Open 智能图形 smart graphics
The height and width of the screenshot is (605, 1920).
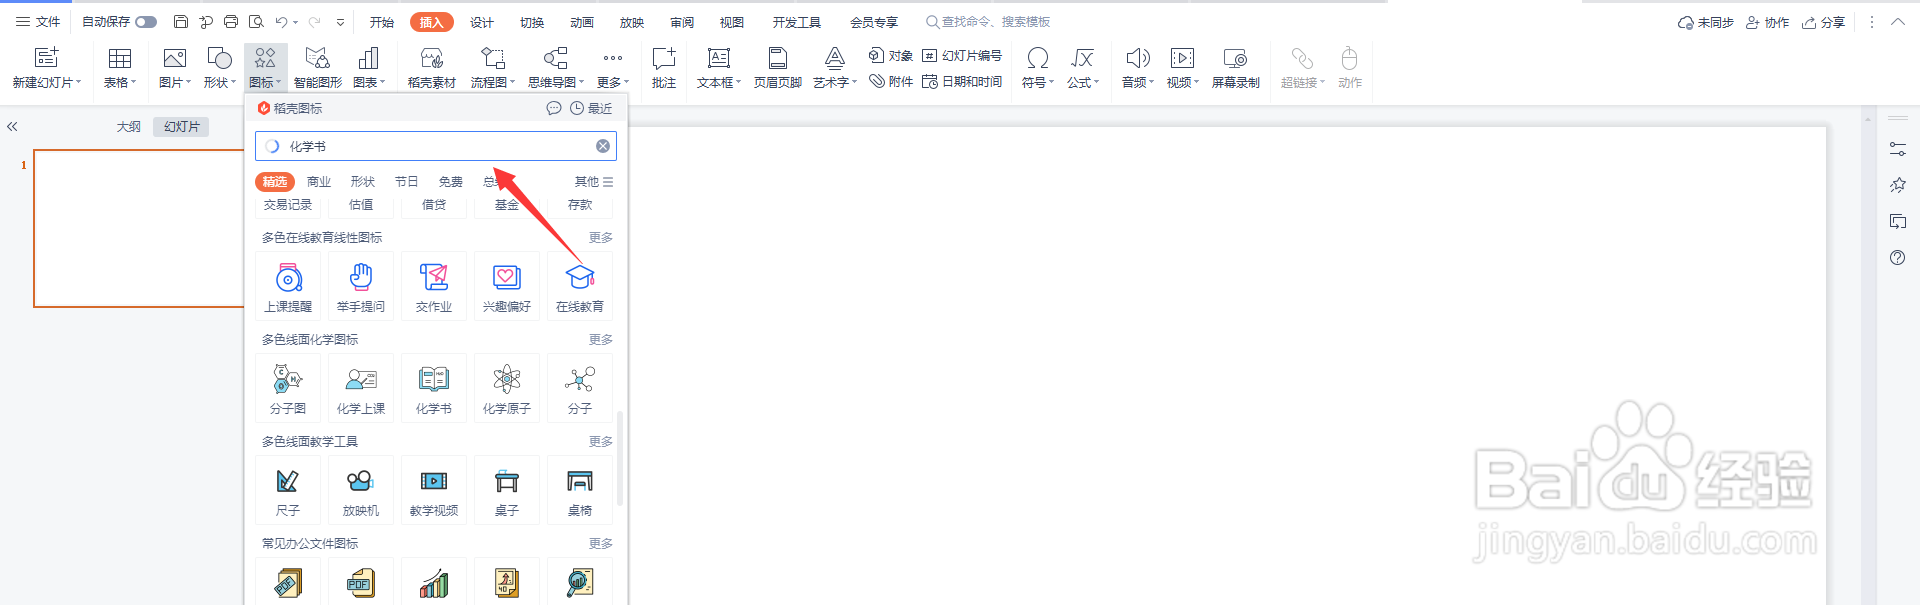click(318, 68)
